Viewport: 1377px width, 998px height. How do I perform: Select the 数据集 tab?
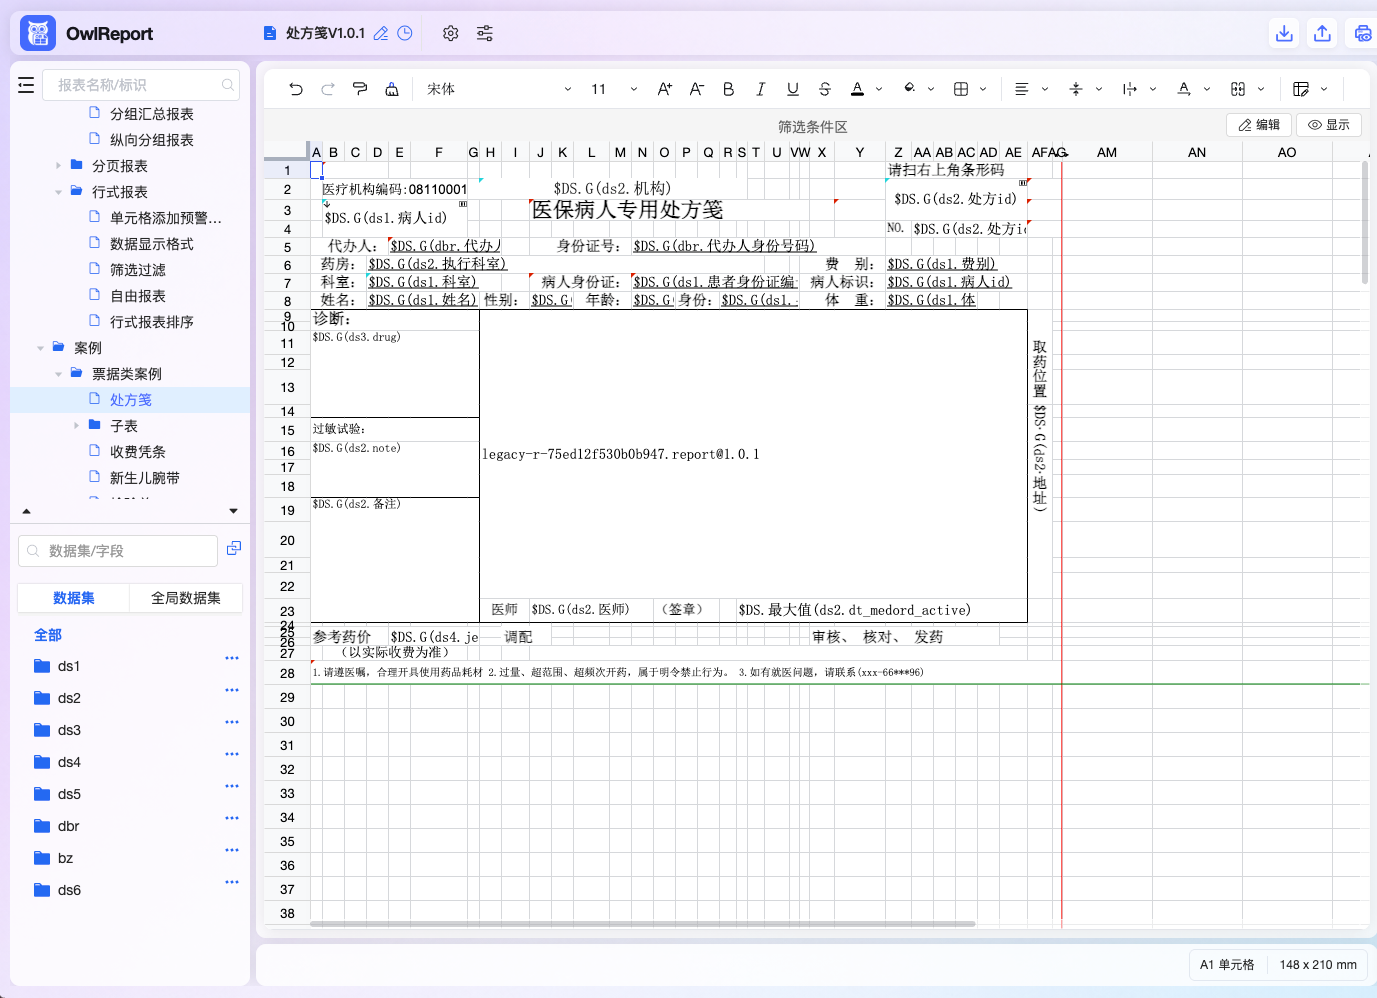[74, 598]
